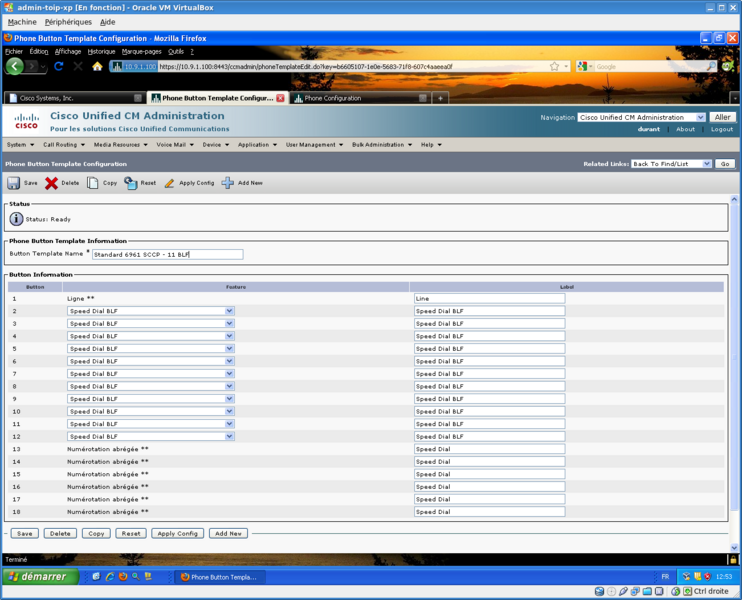Click the Copy pages icon
Viewport: 742px width, 600px height.
[x=93, y=183]
